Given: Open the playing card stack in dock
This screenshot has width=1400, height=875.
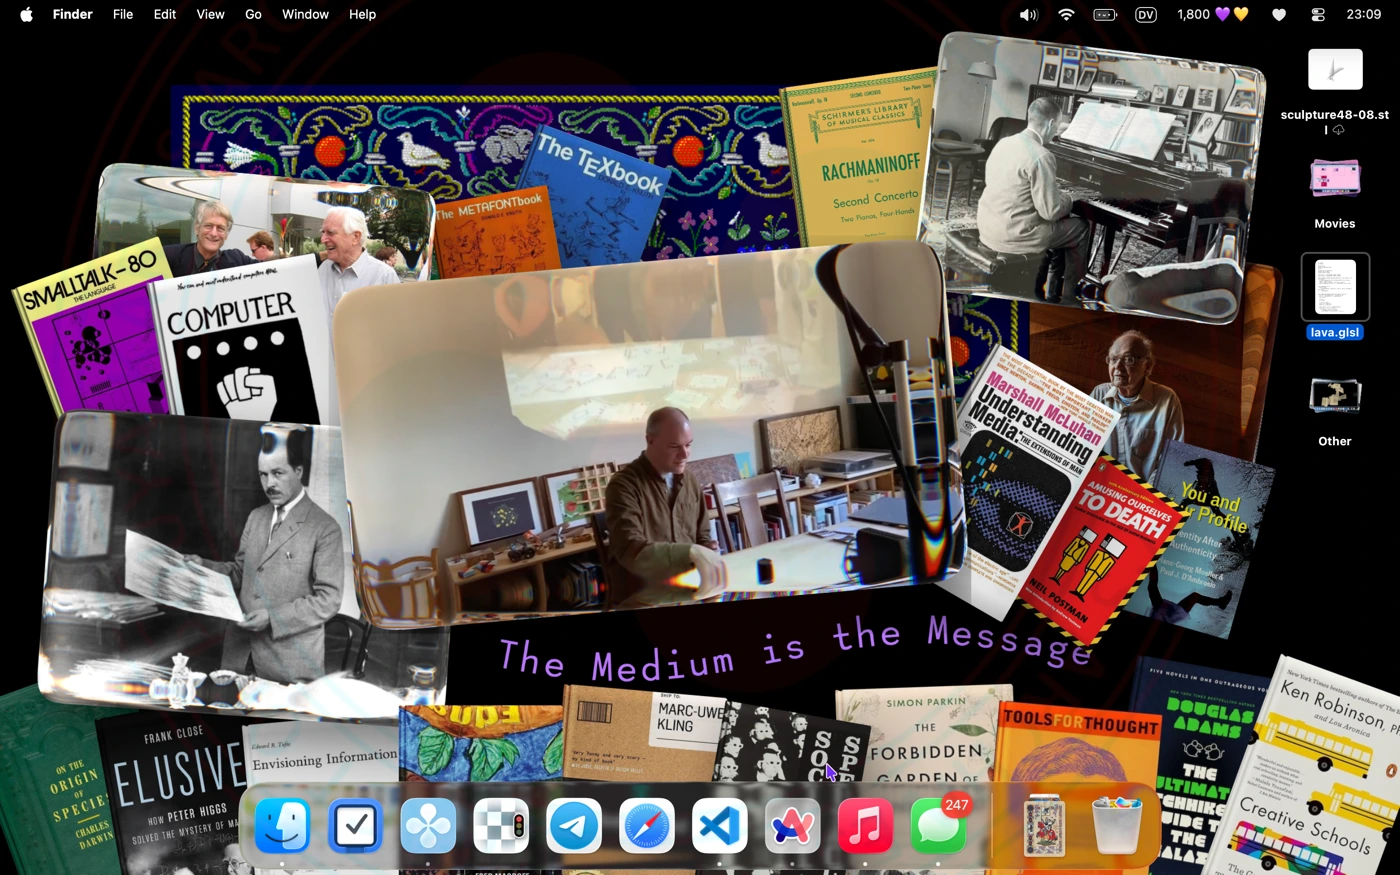Looking at the screenshot, I should coord(1043,826).
